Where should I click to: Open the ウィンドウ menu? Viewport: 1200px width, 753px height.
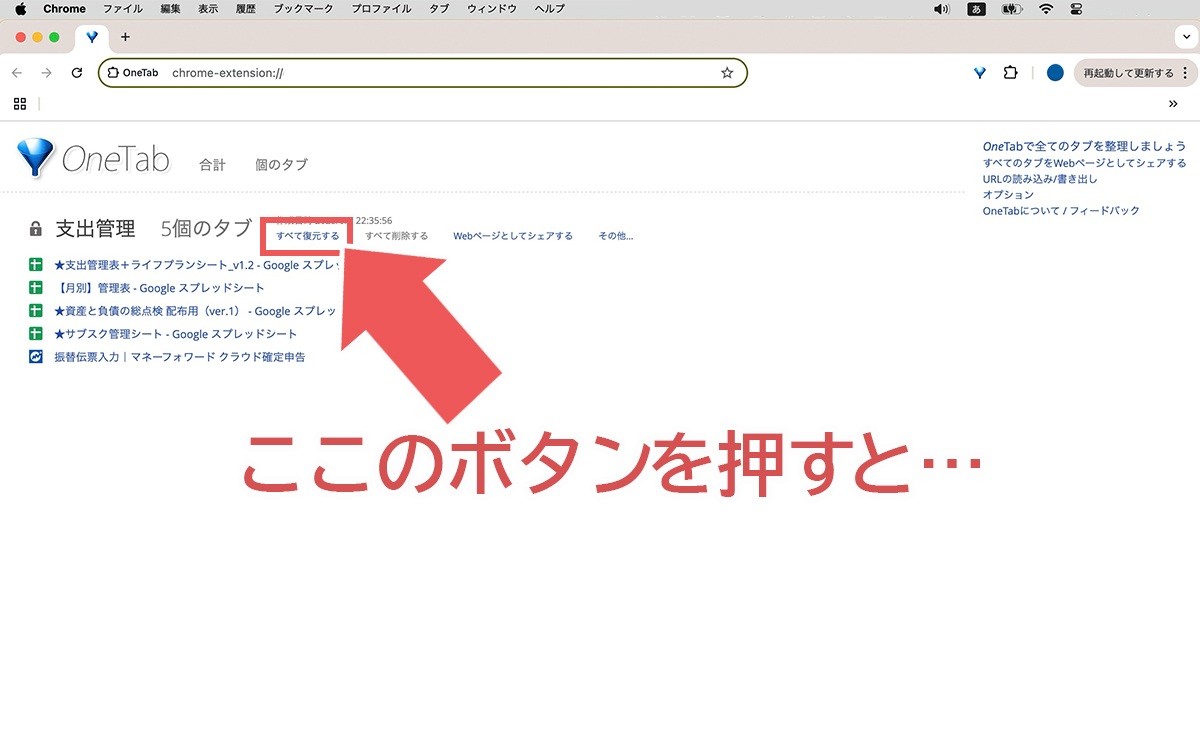pyautogui.click(x=492, y=9)
